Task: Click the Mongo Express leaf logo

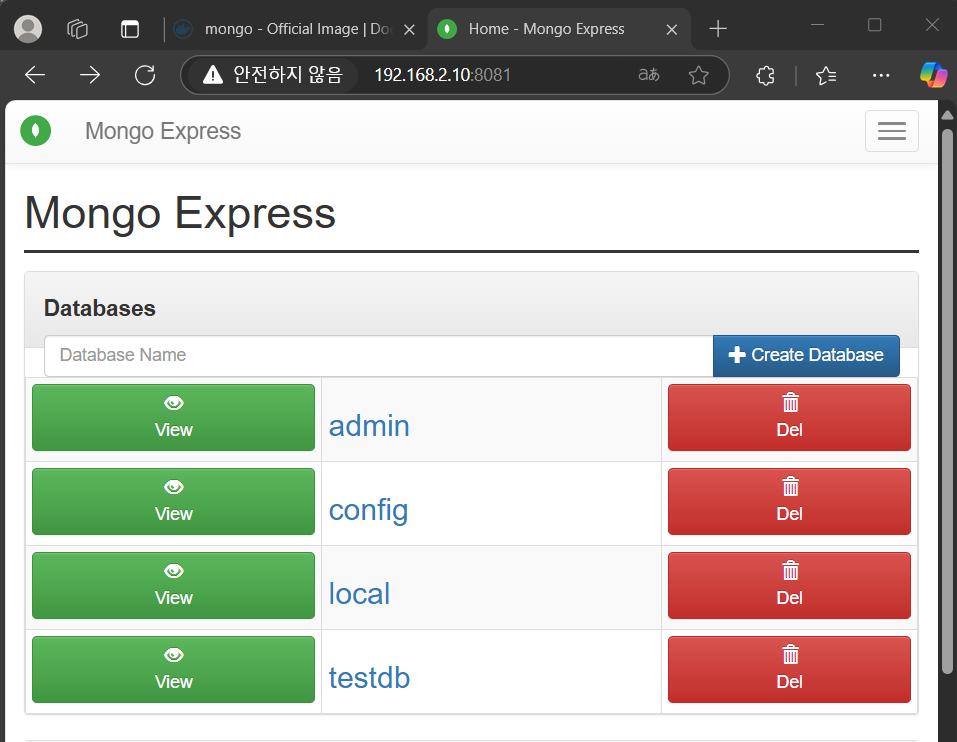Action: (35, 131)
